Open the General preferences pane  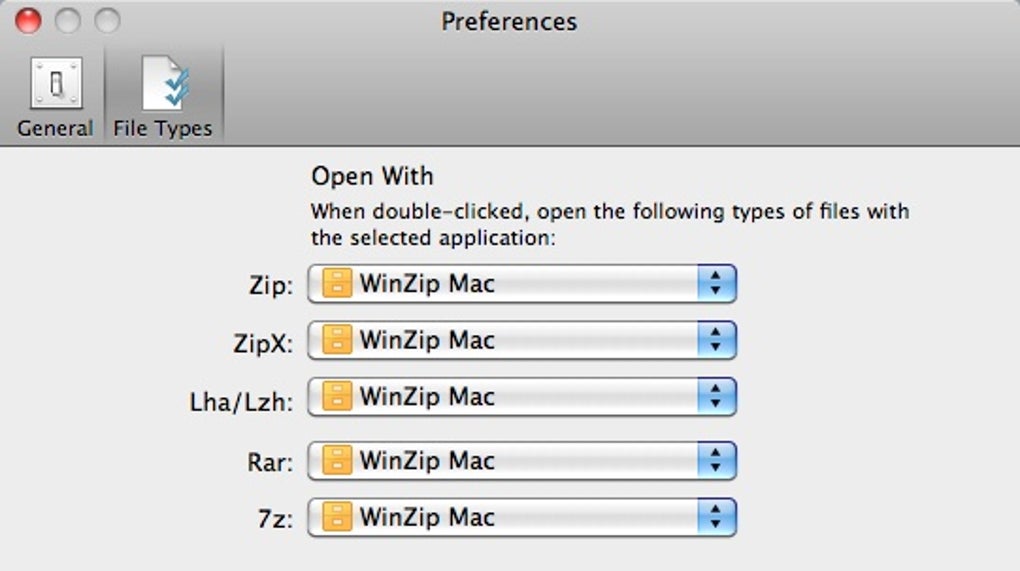55,85
